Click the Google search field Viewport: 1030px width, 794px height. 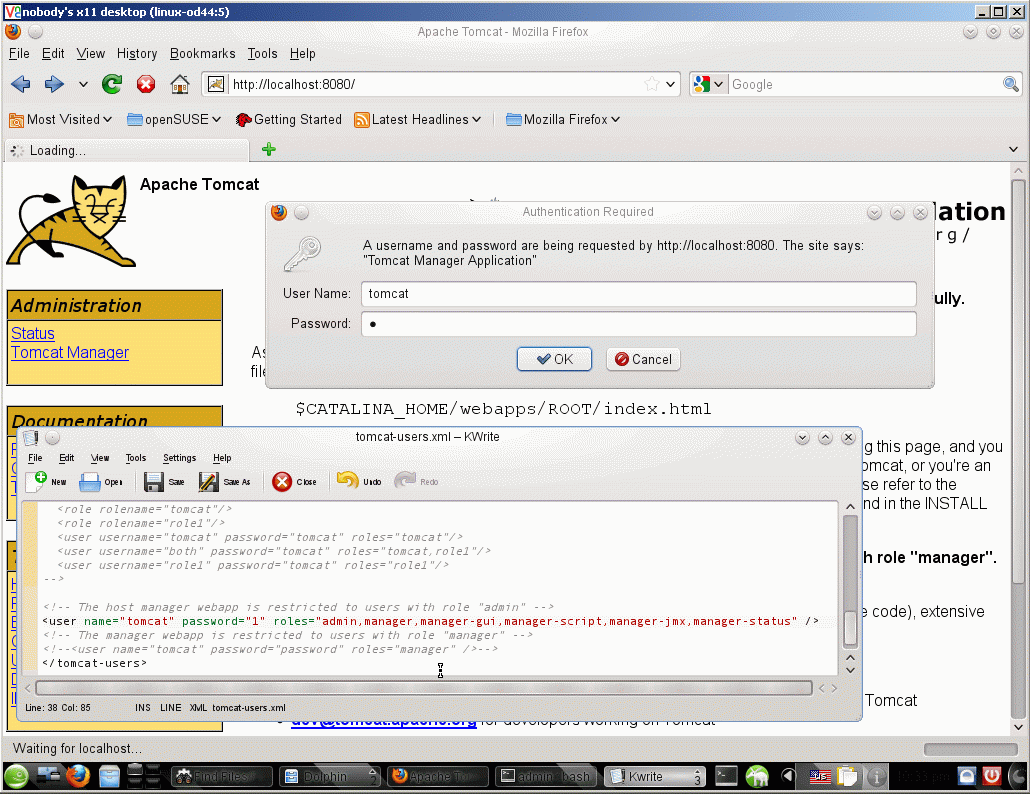[864, 84]
